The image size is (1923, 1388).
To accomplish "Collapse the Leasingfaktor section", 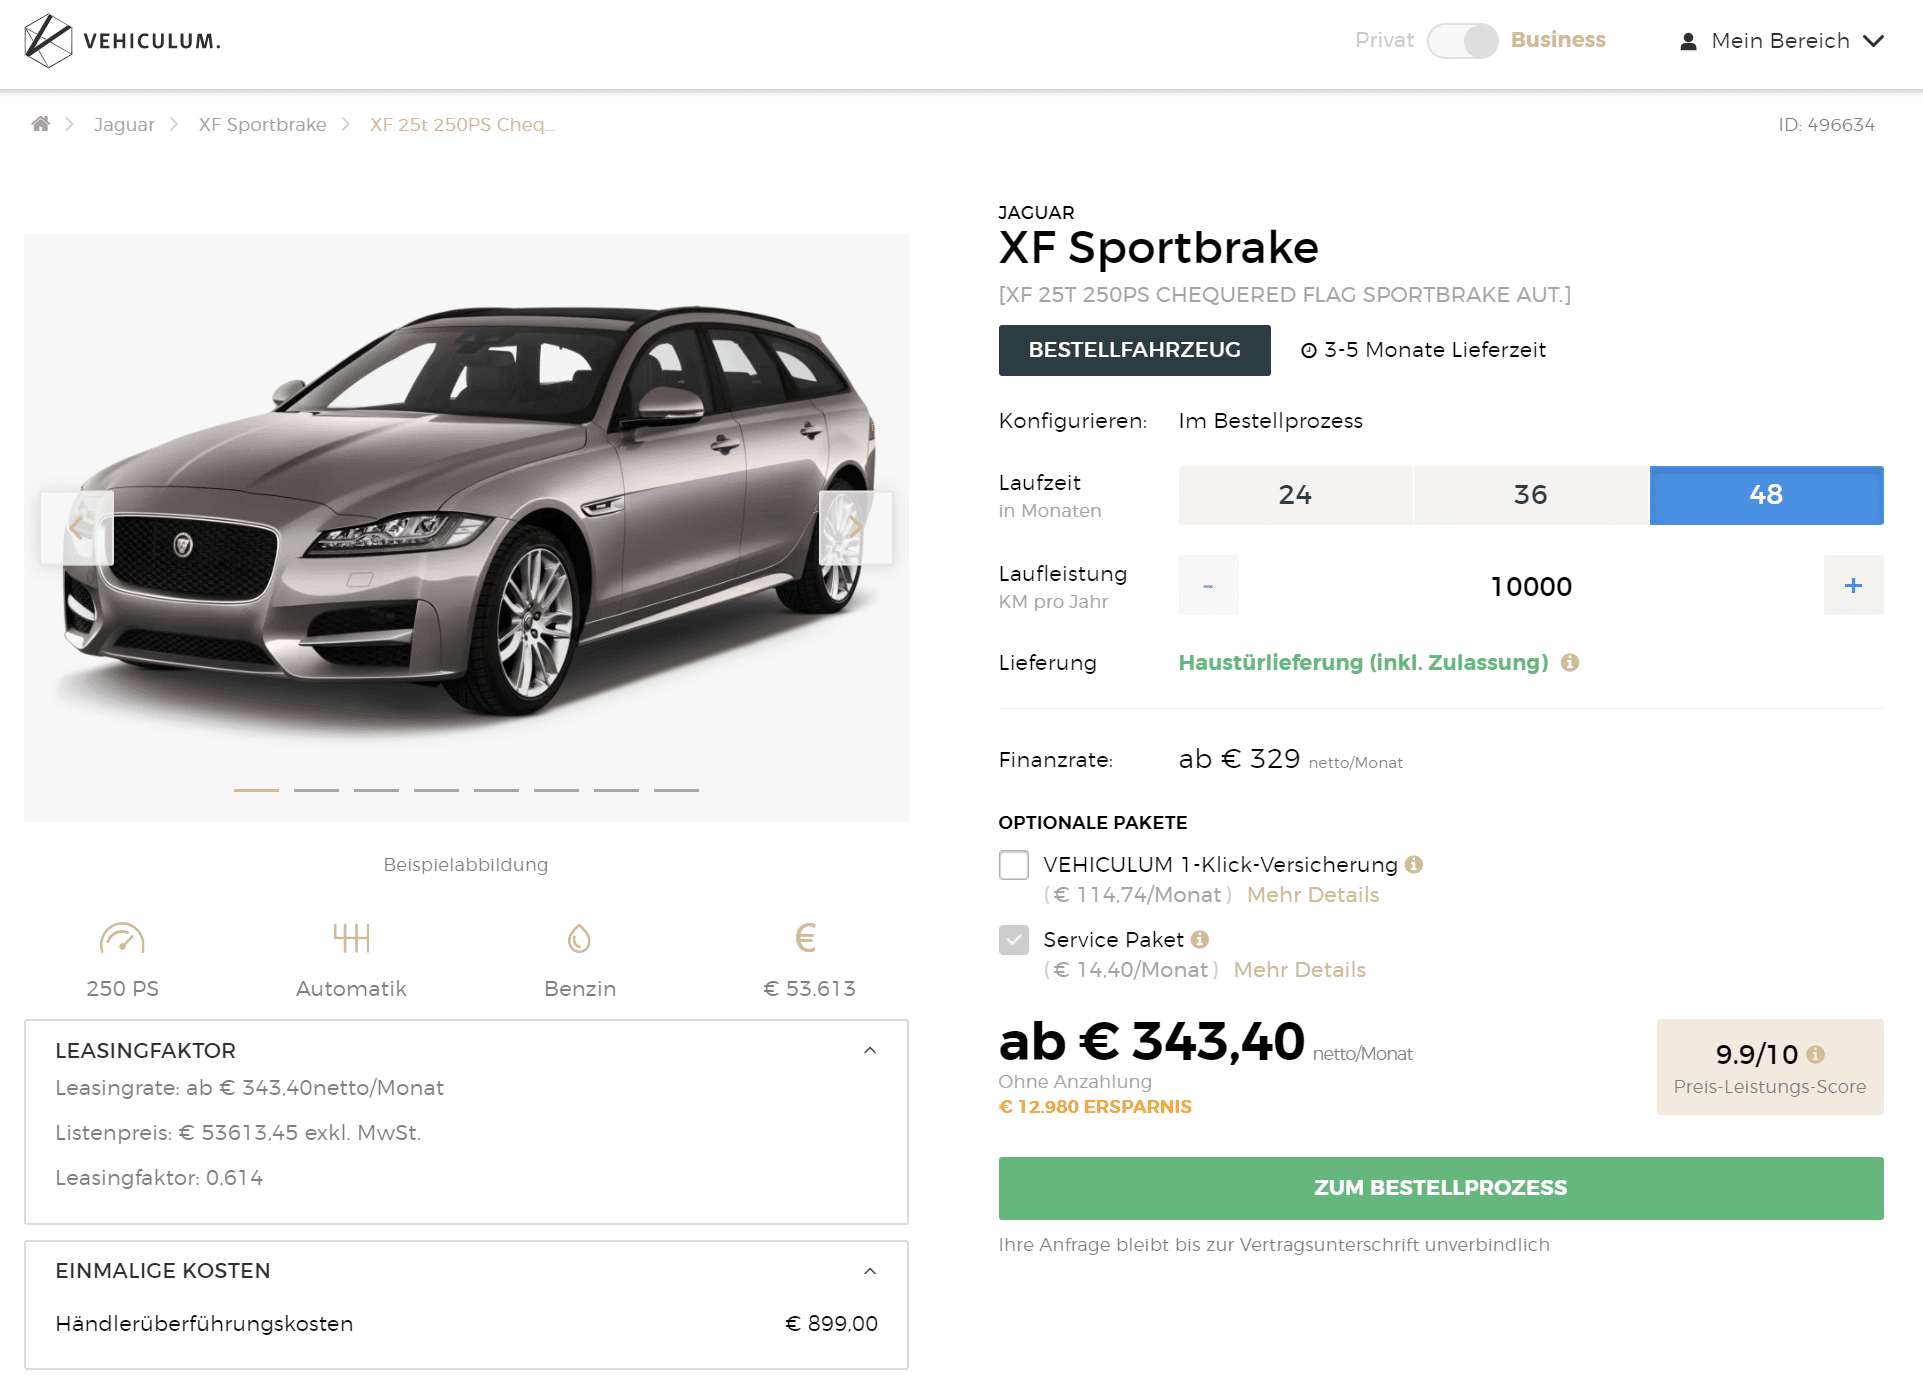I will 870,1050.
